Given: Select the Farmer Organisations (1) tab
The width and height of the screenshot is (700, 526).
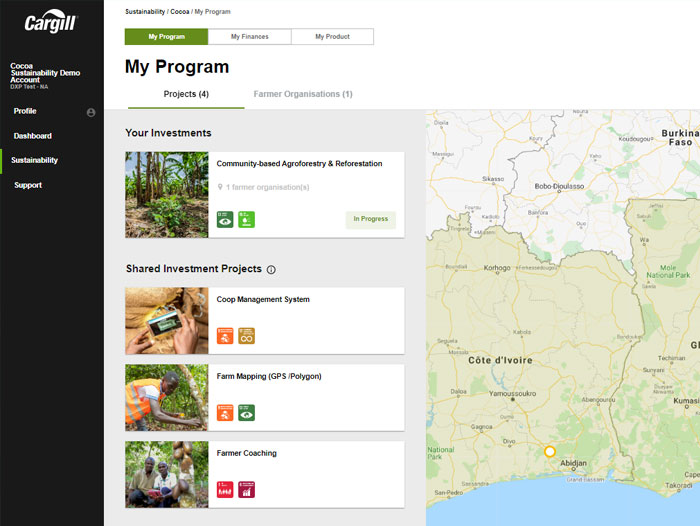Looking at the screenshot, I should click(303, 94).
